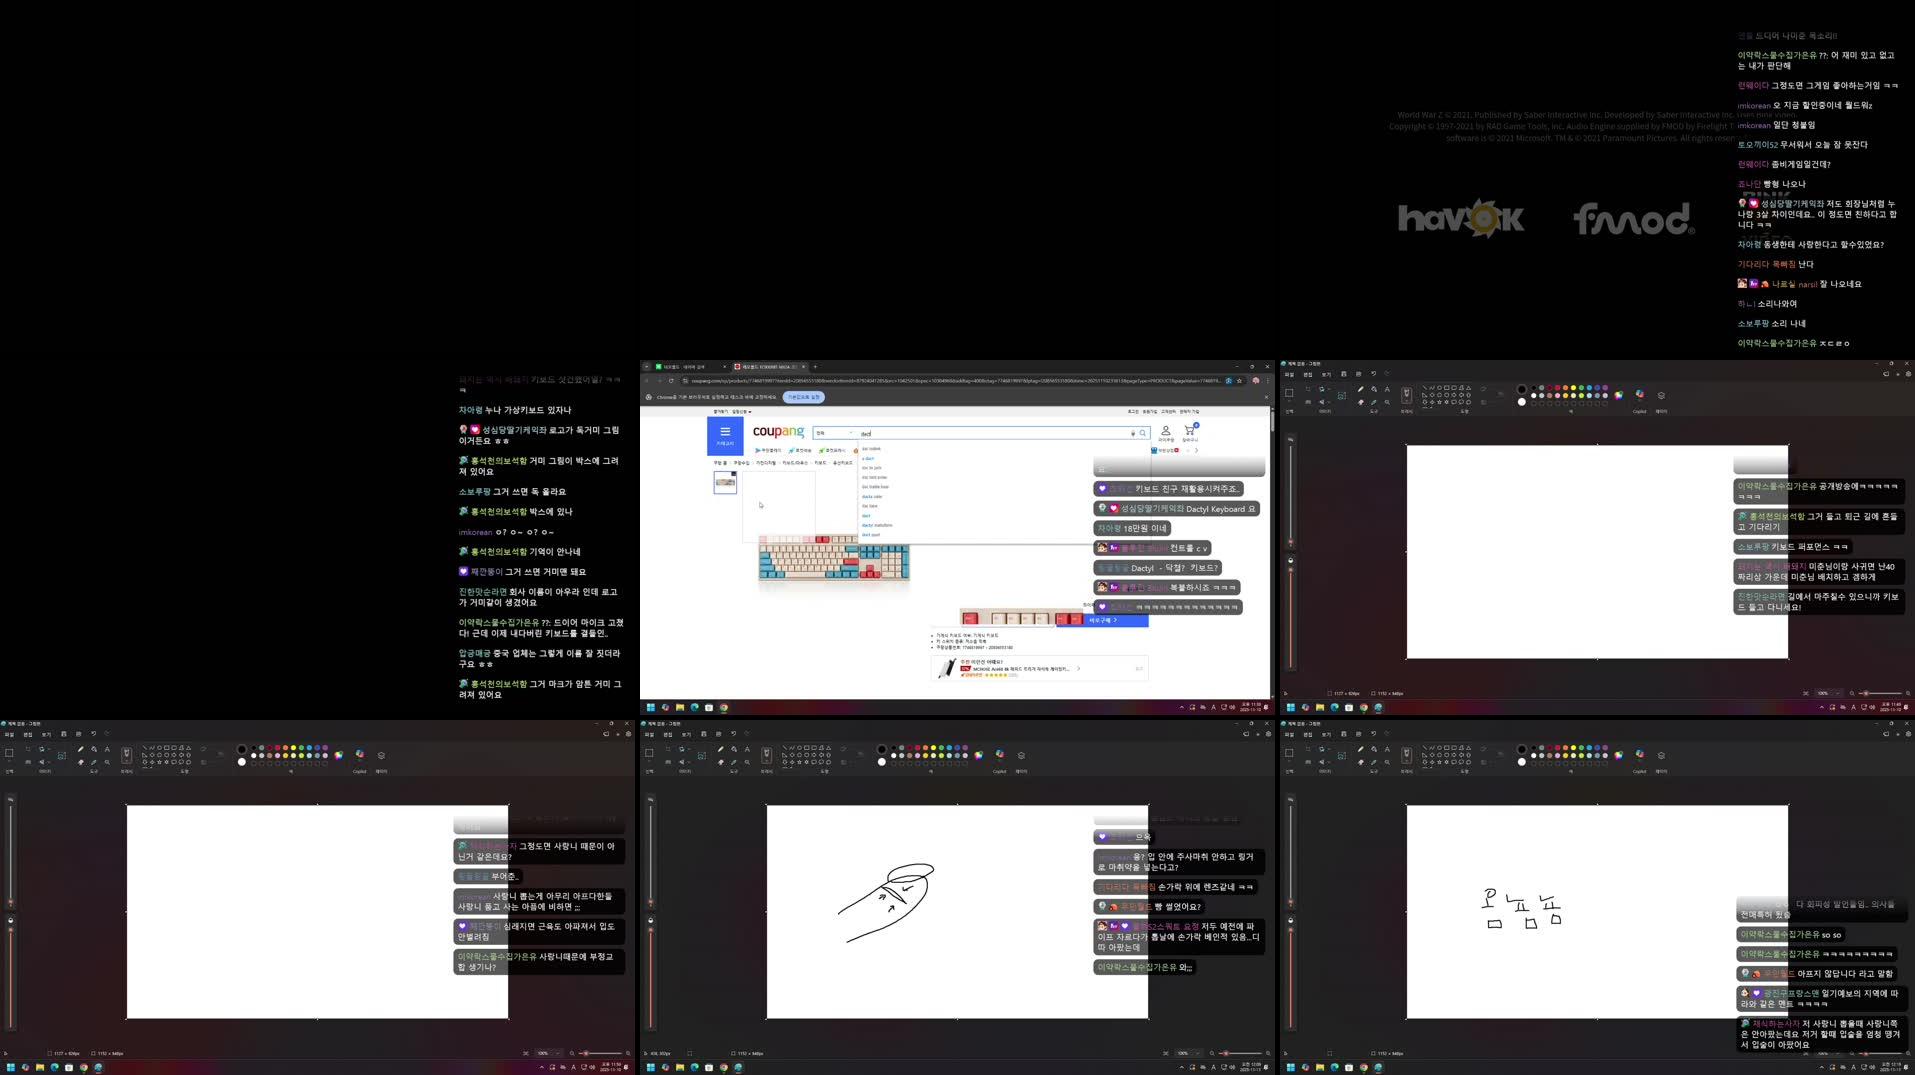Open the Coupang shopping cart icon
Screen dimensions: 1915x1075
pyautogui.click(x=1190, y=431)
